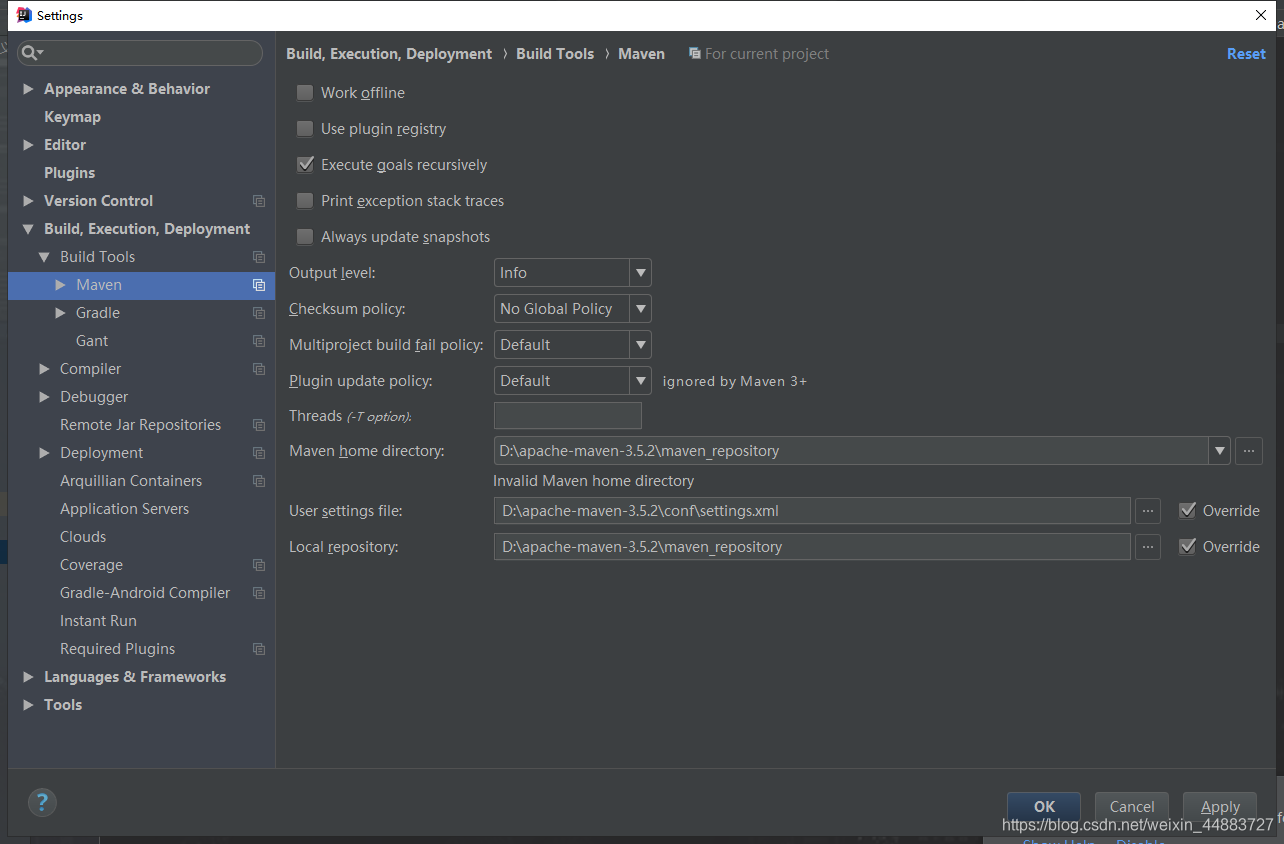Select Plugins in the settings tree
The width and height of the screenshot is (1284, 844).
click(70, 173)
